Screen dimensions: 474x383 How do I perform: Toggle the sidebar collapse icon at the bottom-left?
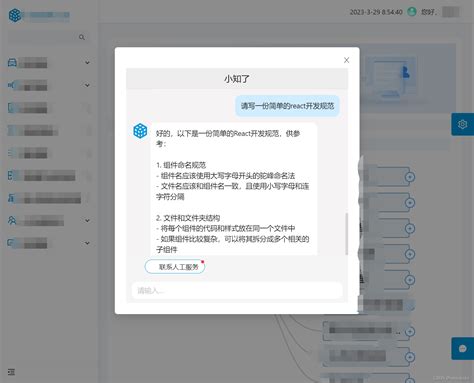click(x=11, y=372)
